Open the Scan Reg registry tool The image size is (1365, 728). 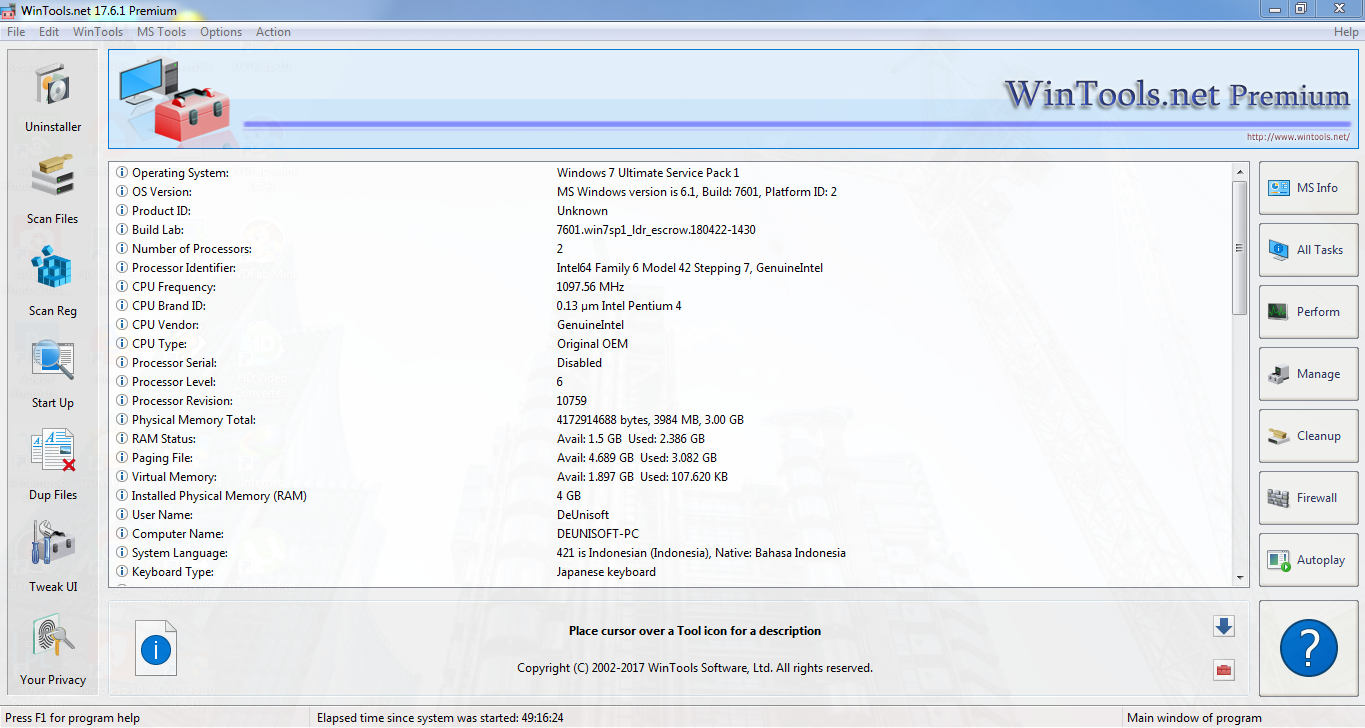(x=53, y=281)
